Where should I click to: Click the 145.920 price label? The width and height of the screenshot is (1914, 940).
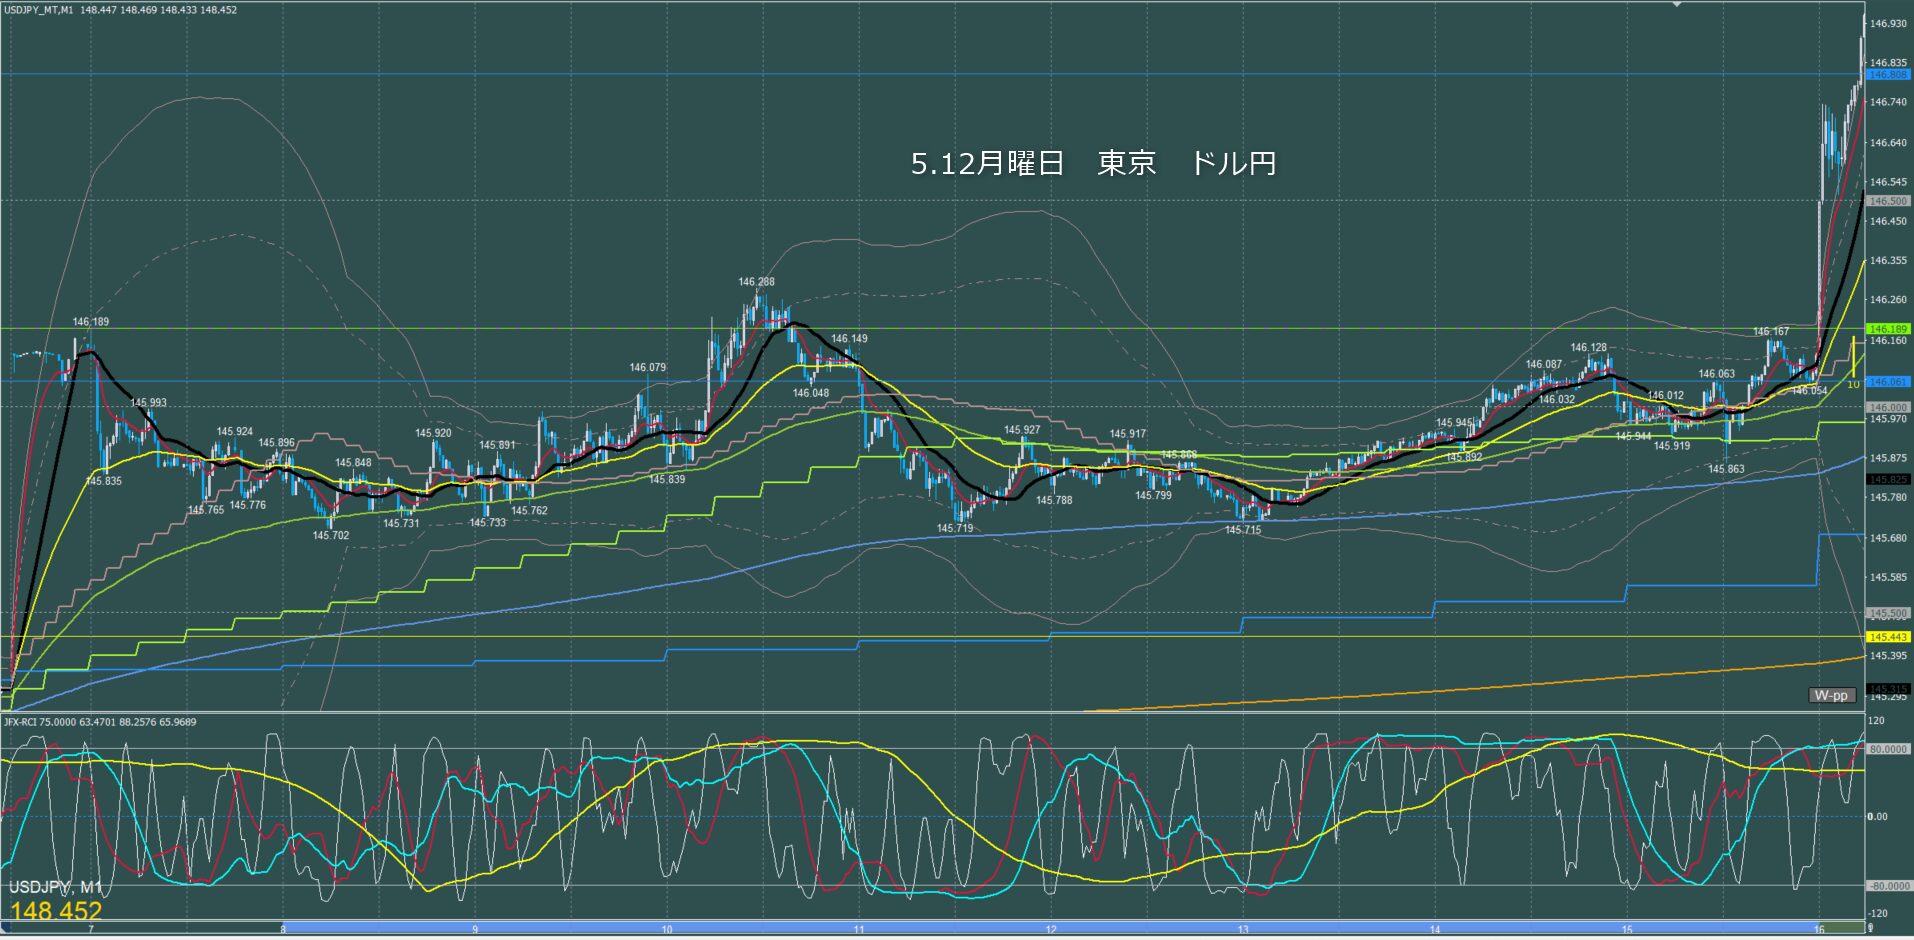(433, 433)
